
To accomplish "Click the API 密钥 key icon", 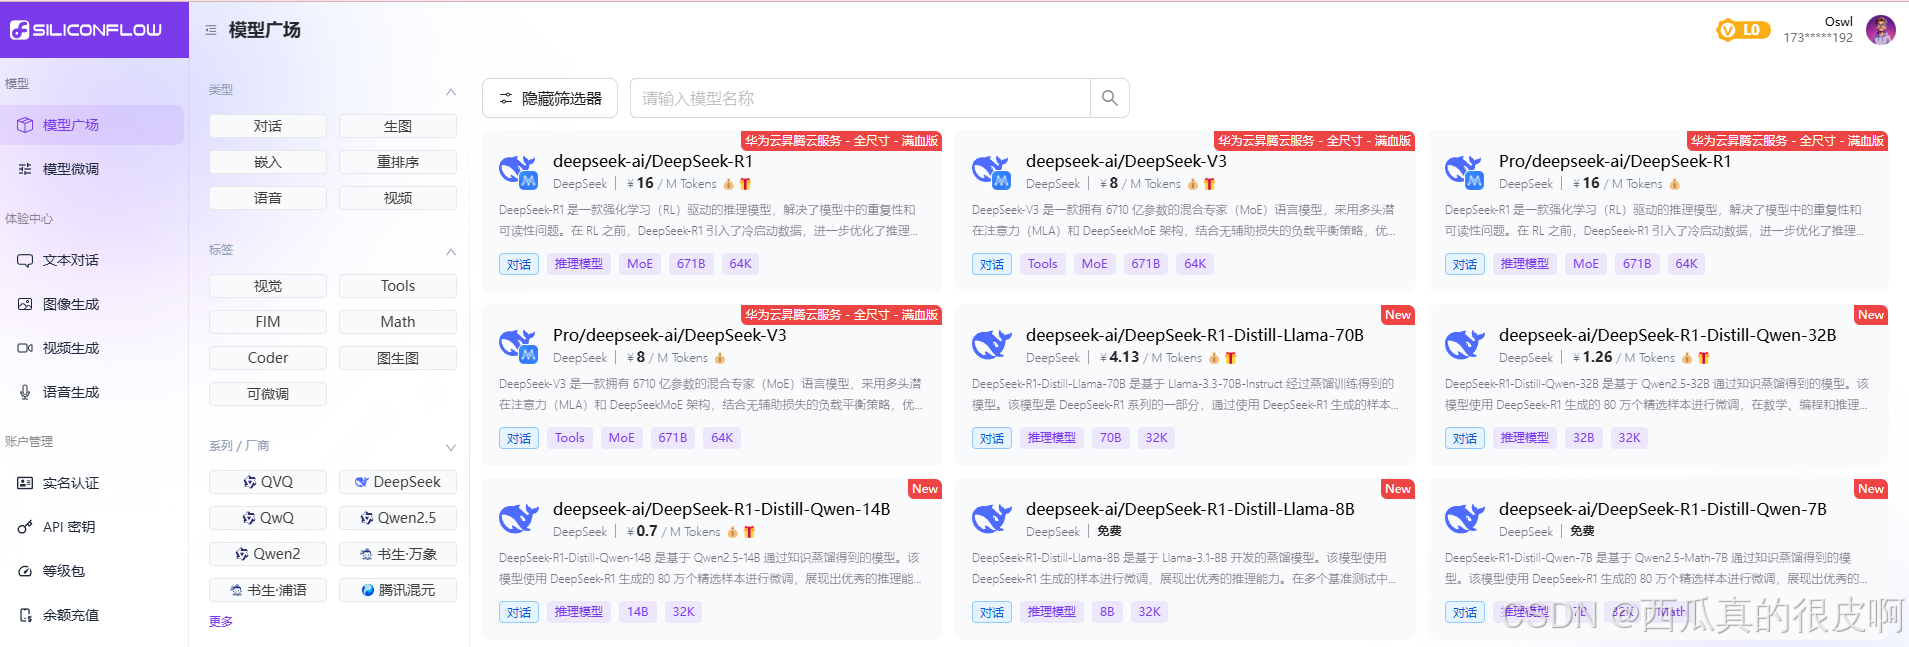I will coord(25,527).
